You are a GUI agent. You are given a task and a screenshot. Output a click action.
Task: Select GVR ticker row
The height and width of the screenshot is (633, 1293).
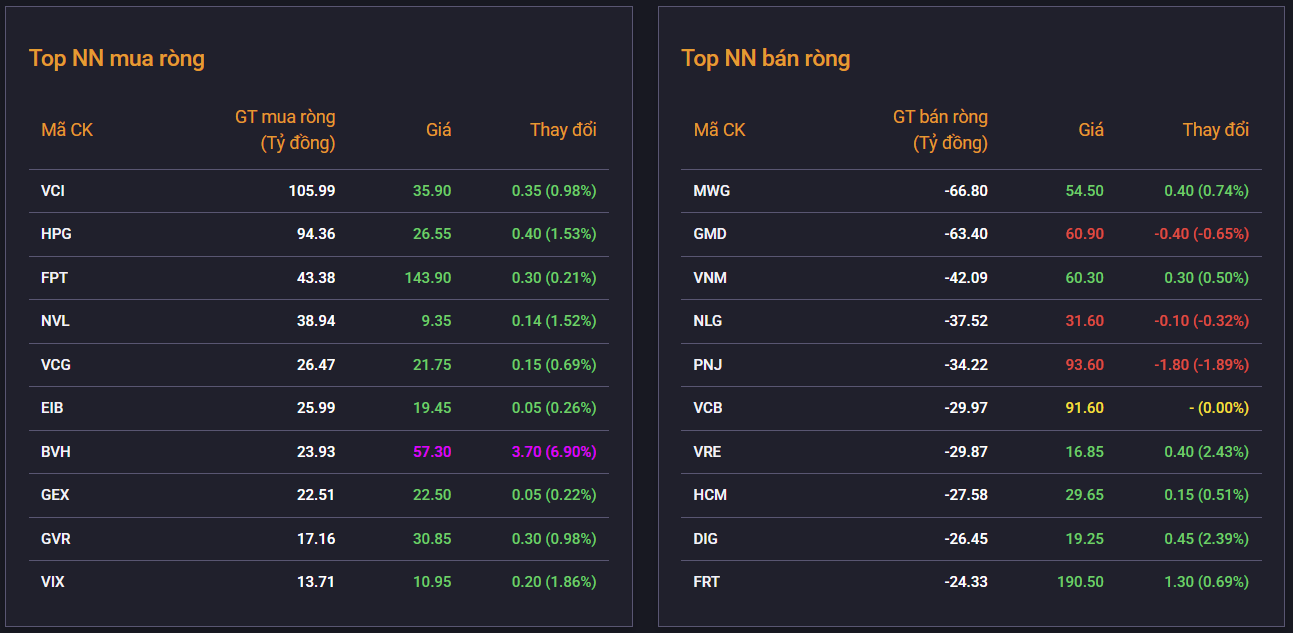pyautogui.click(x=319, y=538)
